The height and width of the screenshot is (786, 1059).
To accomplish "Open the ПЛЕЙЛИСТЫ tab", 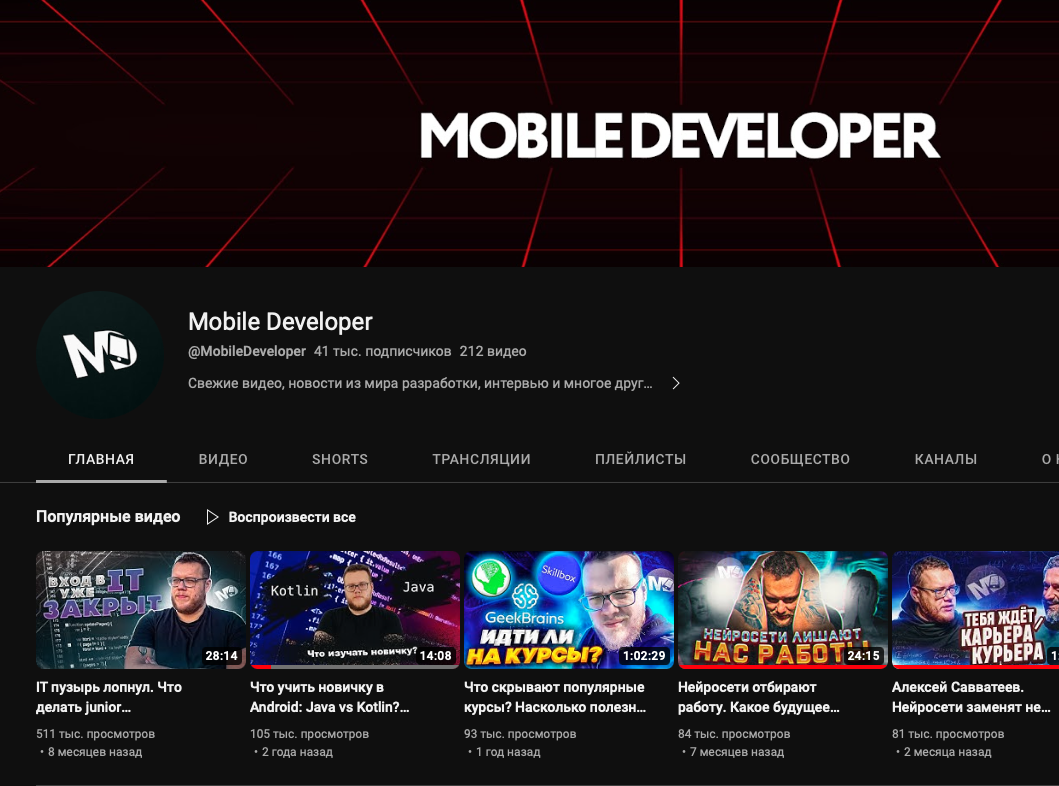I will (x=640, y=459).
